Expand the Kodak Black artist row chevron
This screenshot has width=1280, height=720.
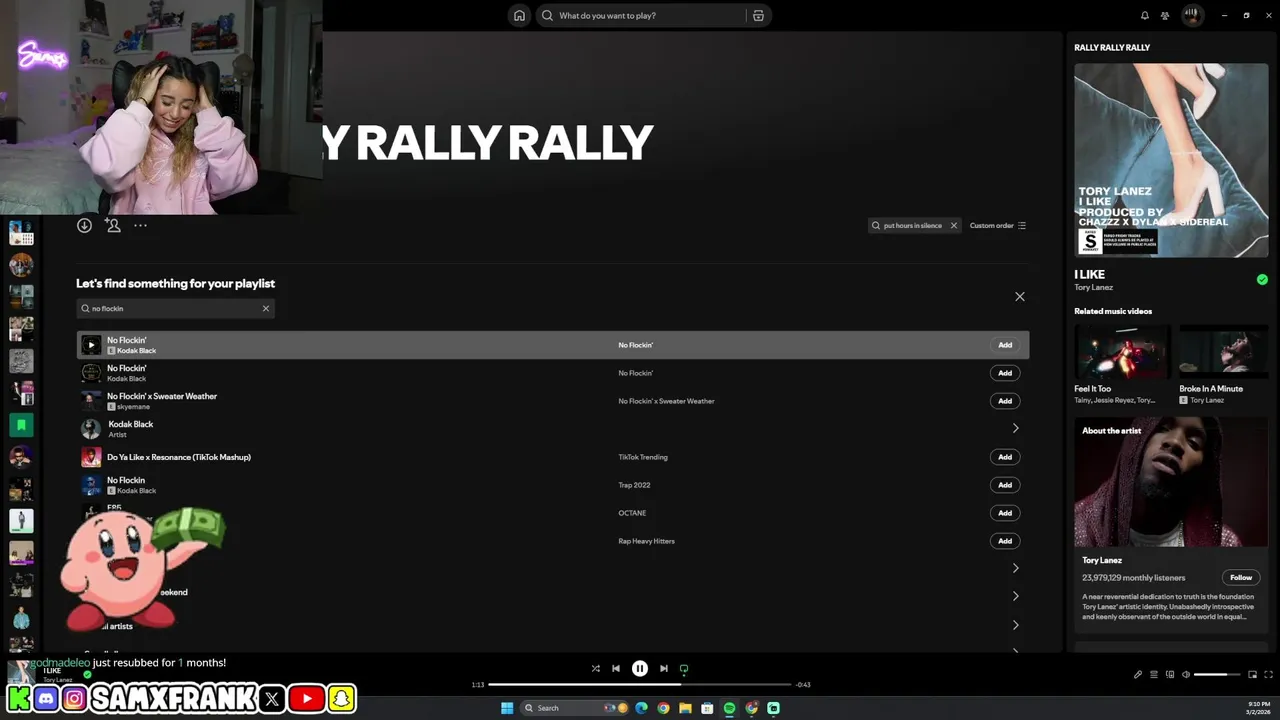click(1015, 428)
